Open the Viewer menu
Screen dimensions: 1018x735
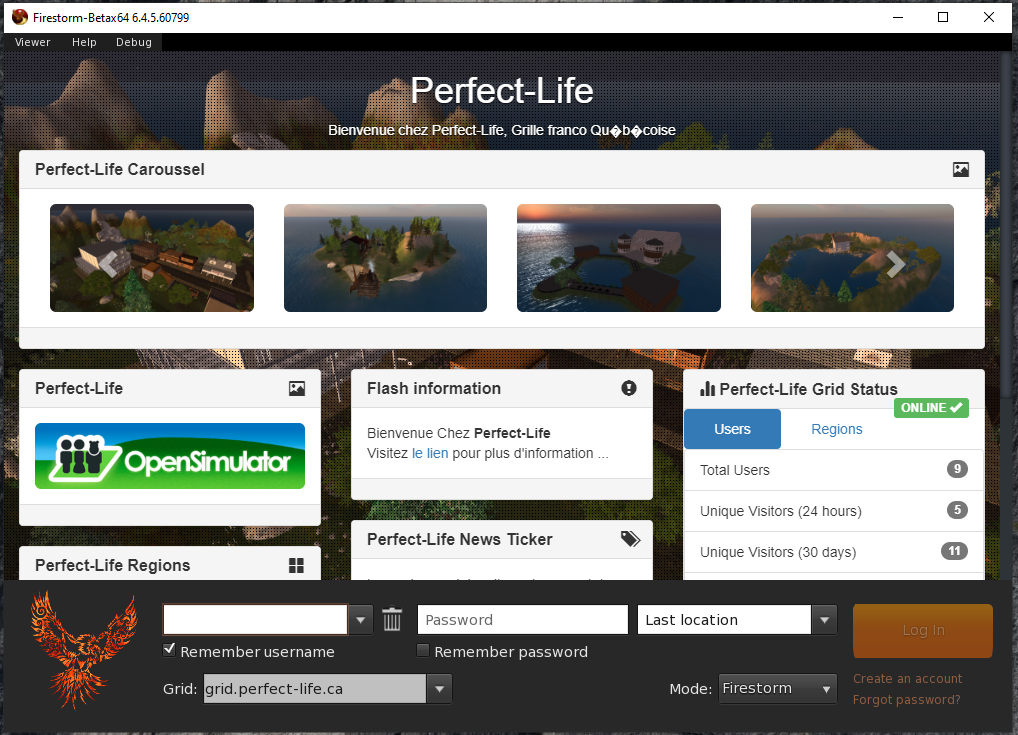pos(32,42)
